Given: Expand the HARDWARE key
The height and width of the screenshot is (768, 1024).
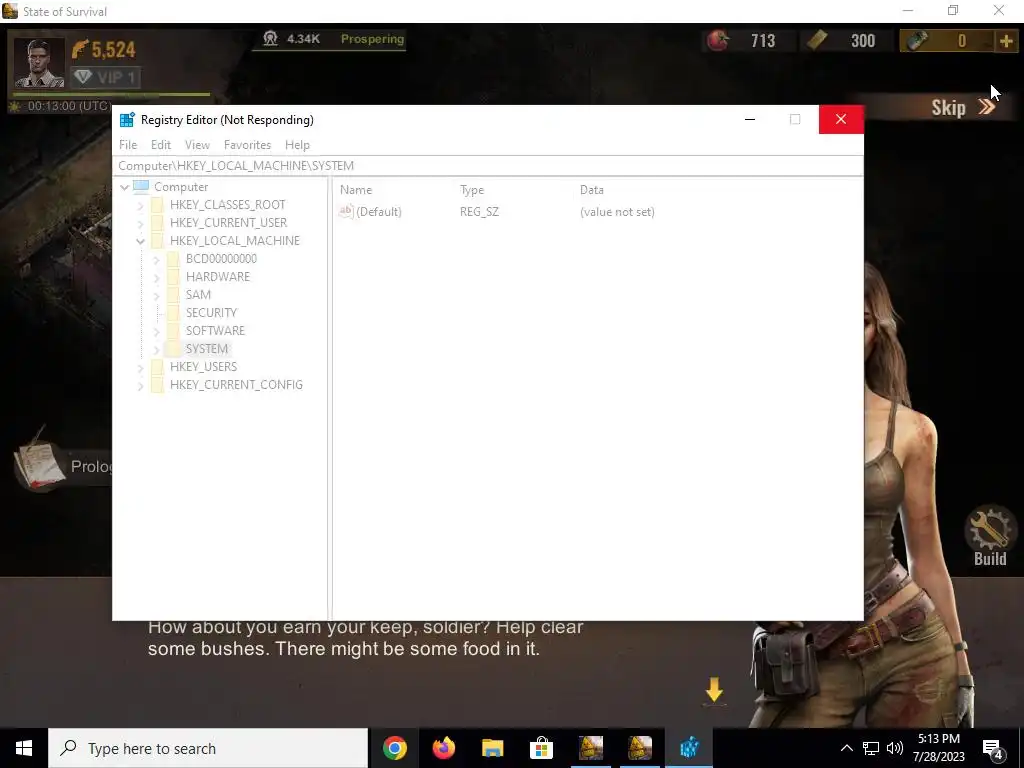Looking at the screenshot, I should pos(156,277).
